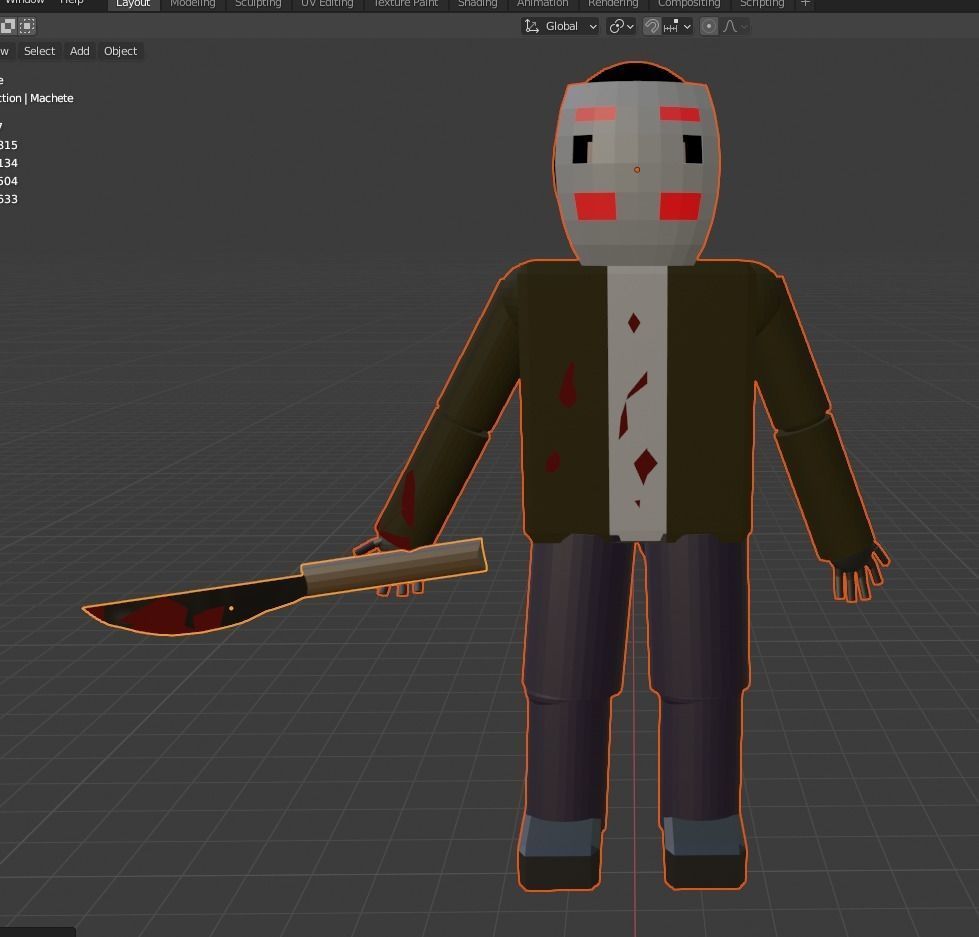
Task: Switch to the Layout workspace tab
Action: (133, 4)
